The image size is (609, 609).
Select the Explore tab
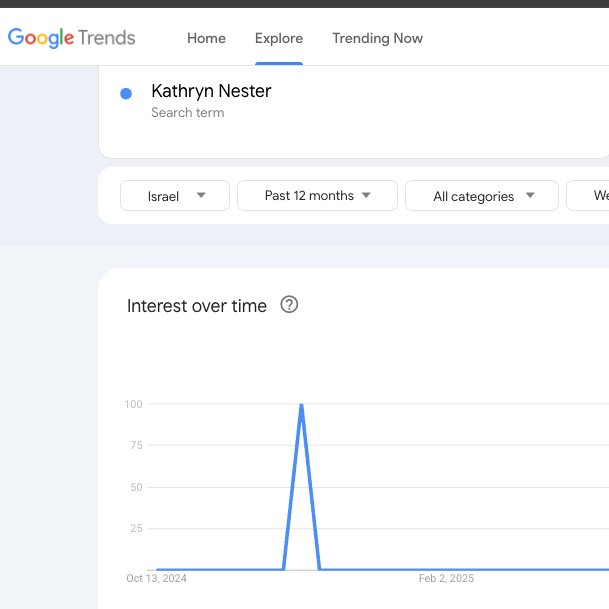(279, 38)
